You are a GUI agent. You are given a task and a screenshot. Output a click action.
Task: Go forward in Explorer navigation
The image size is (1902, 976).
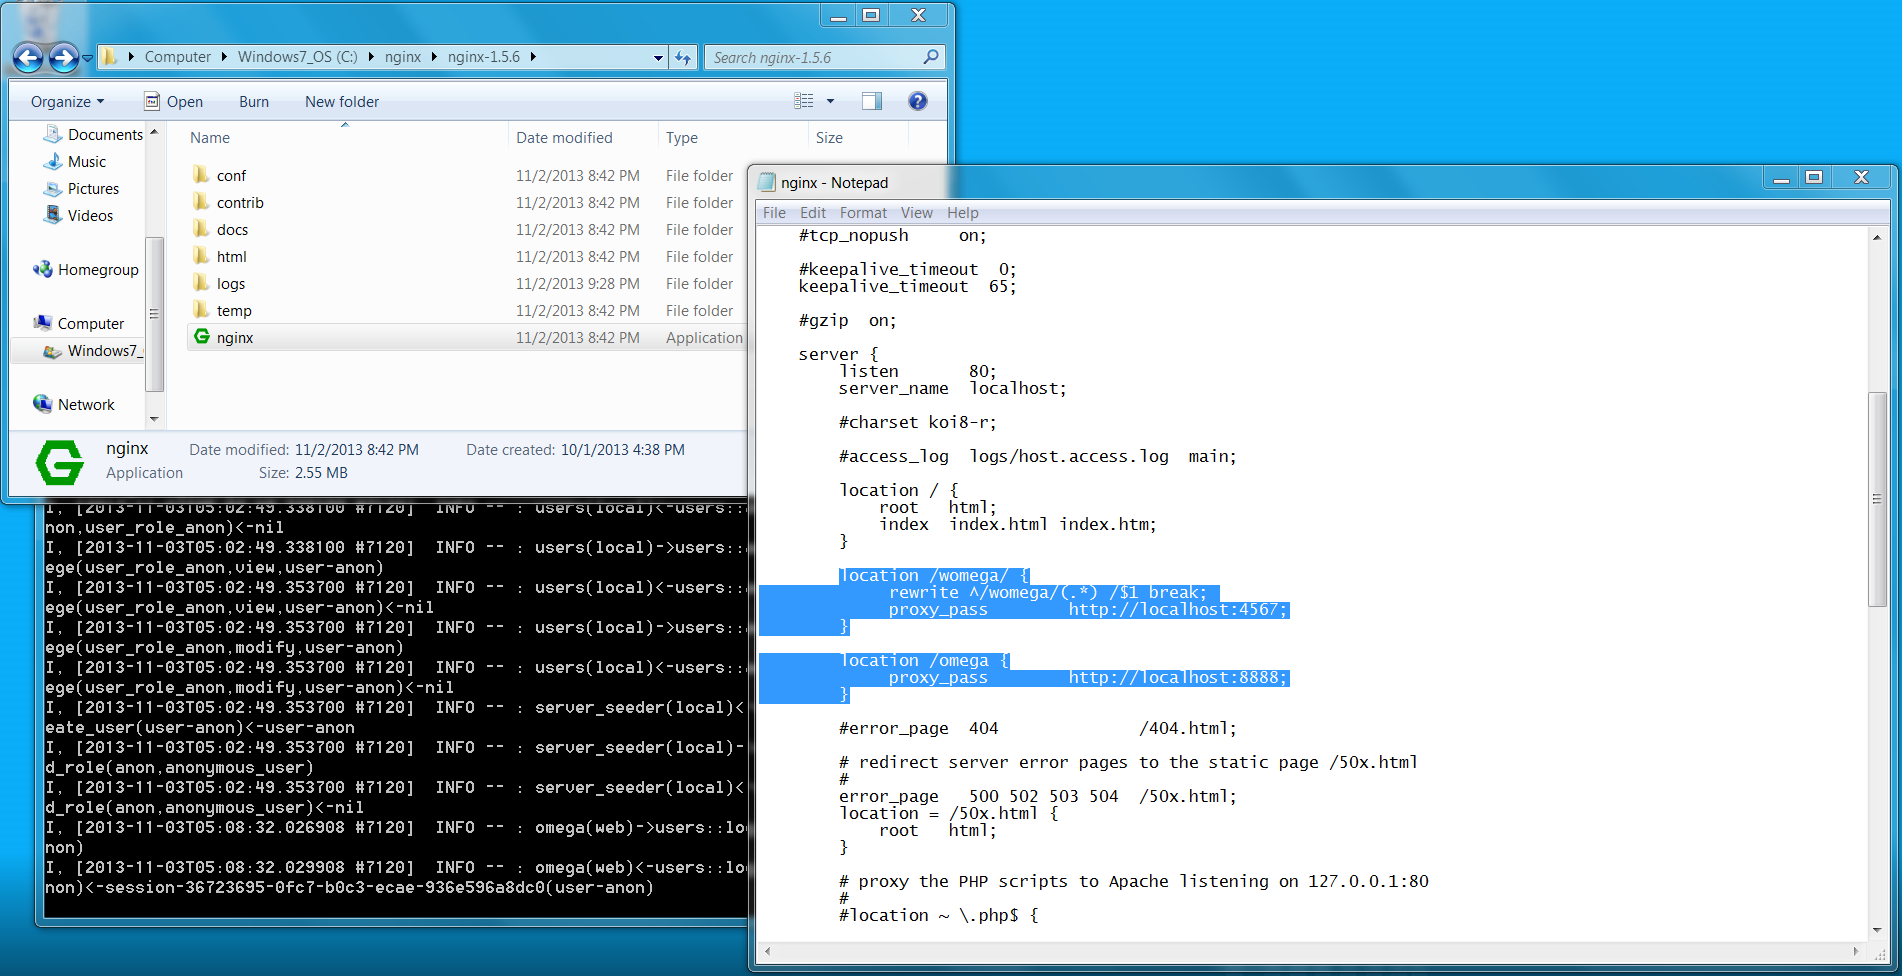coord(64,58)
